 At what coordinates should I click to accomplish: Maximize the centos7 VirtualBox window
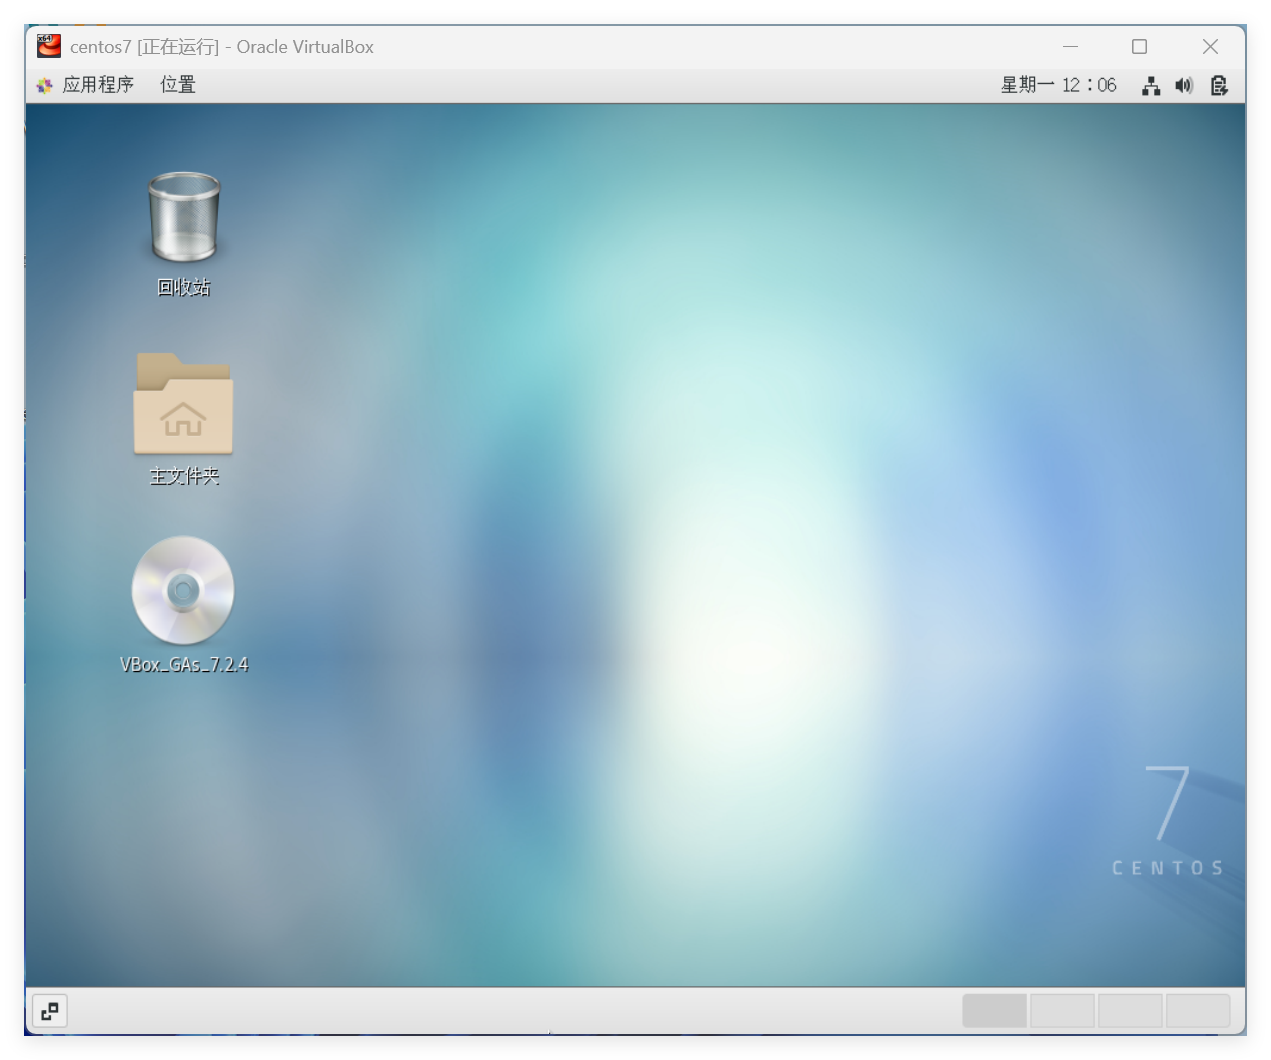1139,46
